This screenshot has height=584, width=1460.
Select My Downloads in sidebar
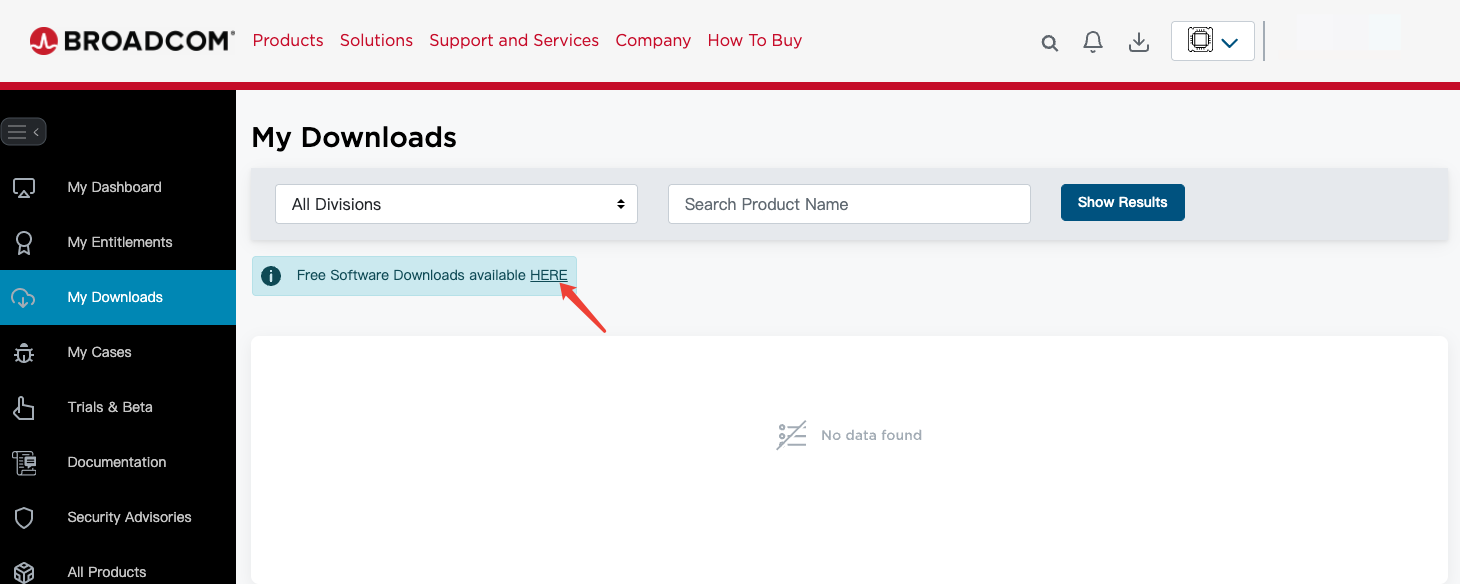tap(118, 297)
